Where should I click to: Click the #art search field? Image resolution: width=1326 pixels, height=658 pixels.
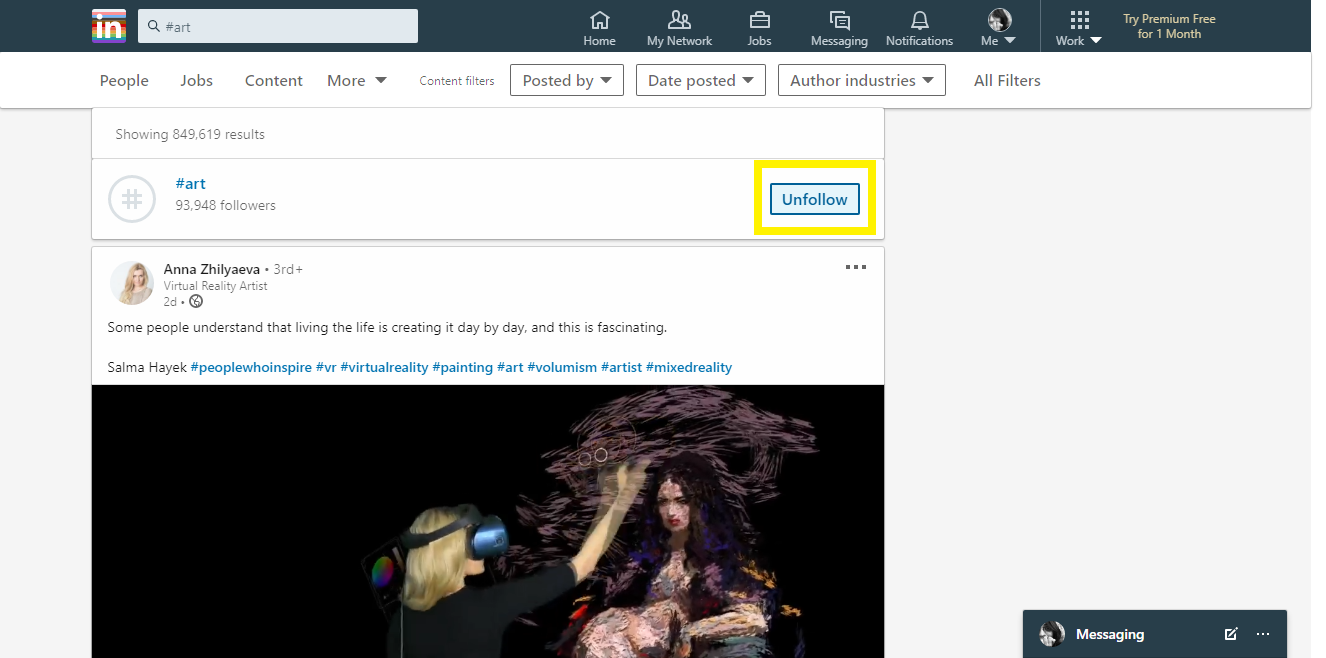coord(278,26)
